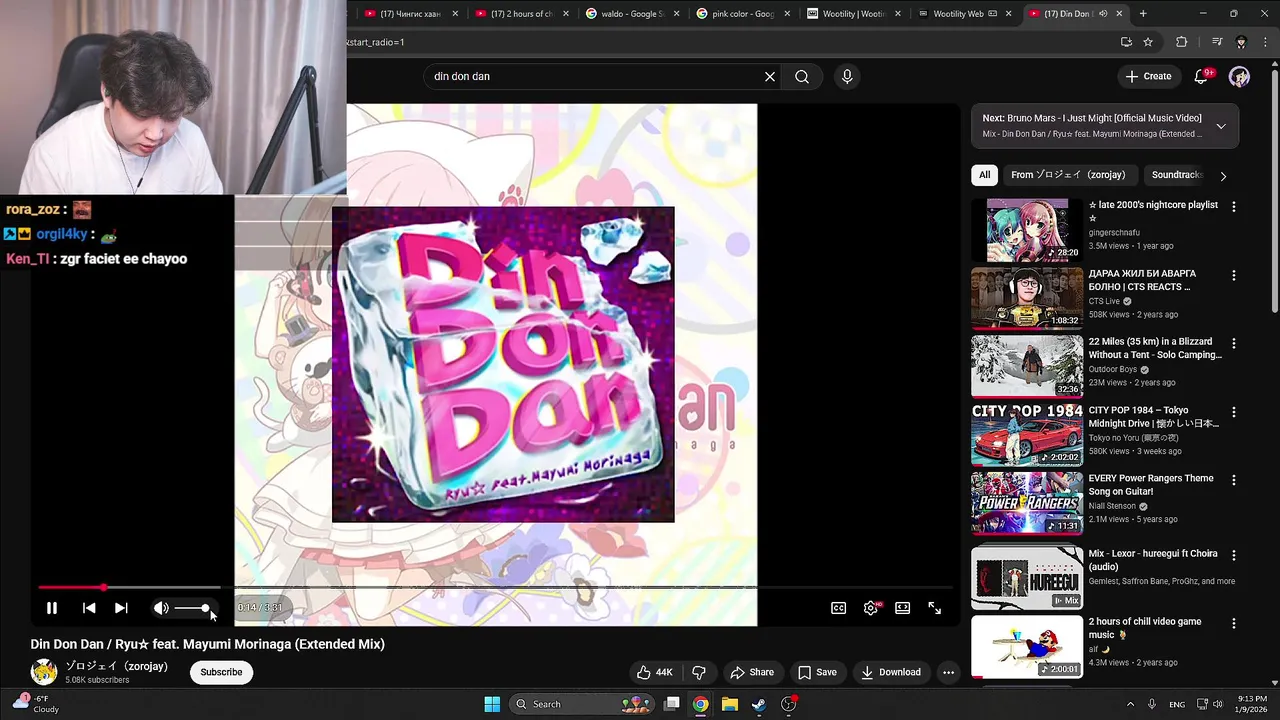Open a new browser tab

[x=1143, y=14]
